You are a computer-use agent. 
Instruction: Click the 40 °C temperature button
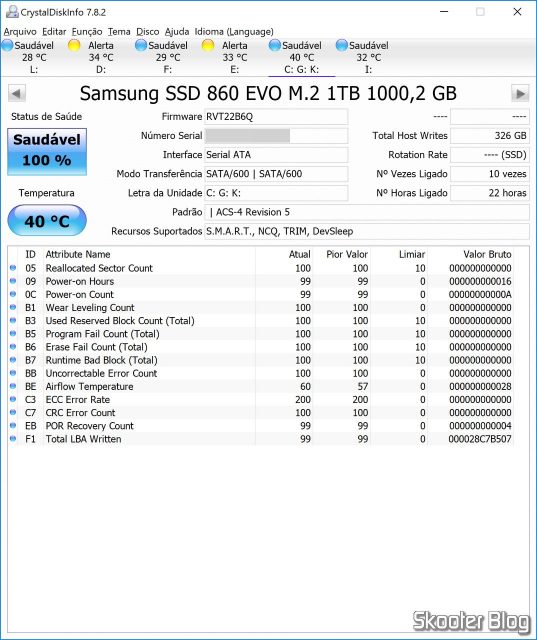coord(47,220)
